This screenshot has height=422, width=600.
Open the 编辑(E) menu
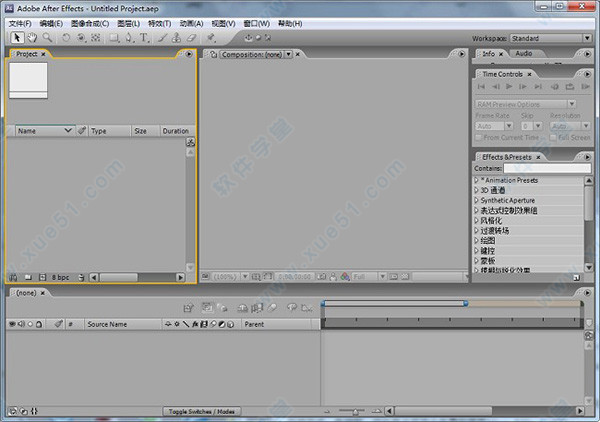[x=51, y=24]
